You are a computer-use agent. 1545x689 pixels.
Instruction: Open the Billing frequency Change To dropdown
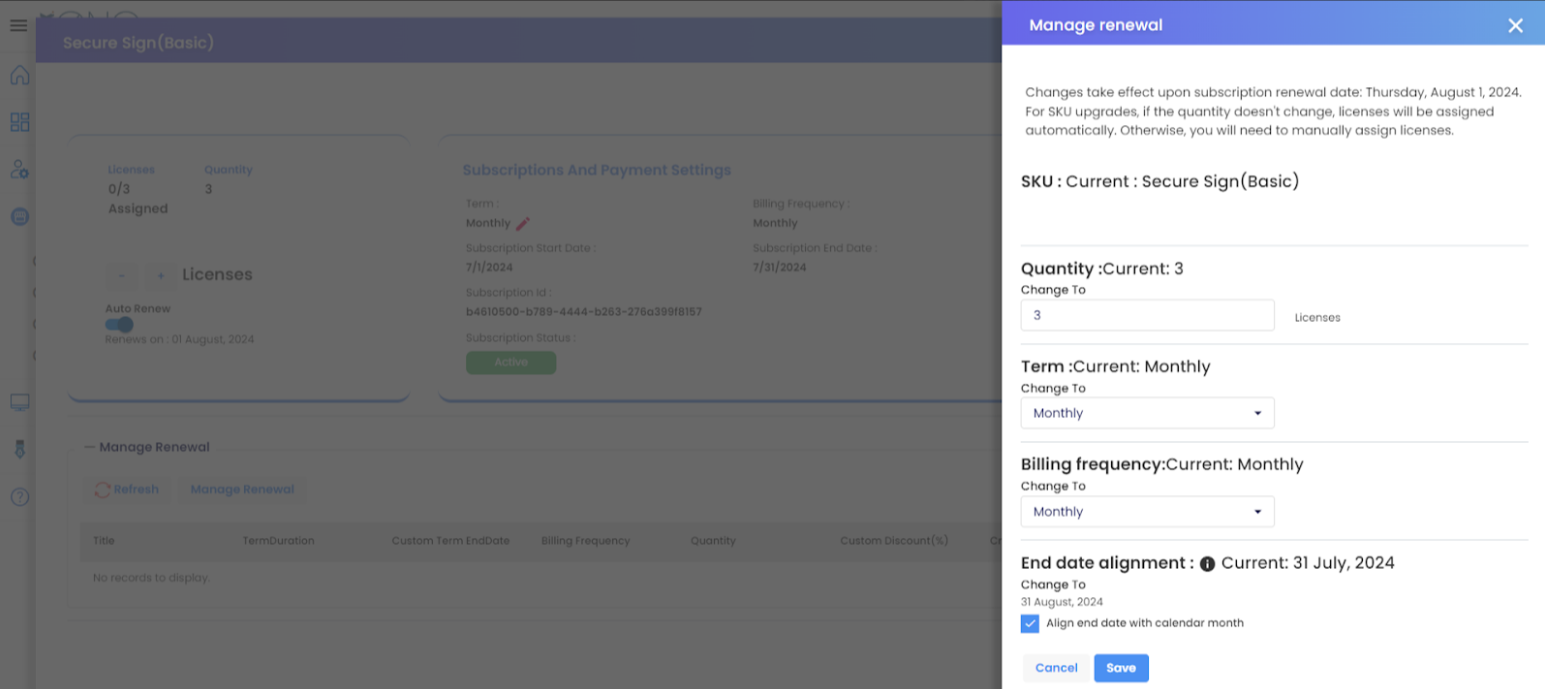(1147, 511)
